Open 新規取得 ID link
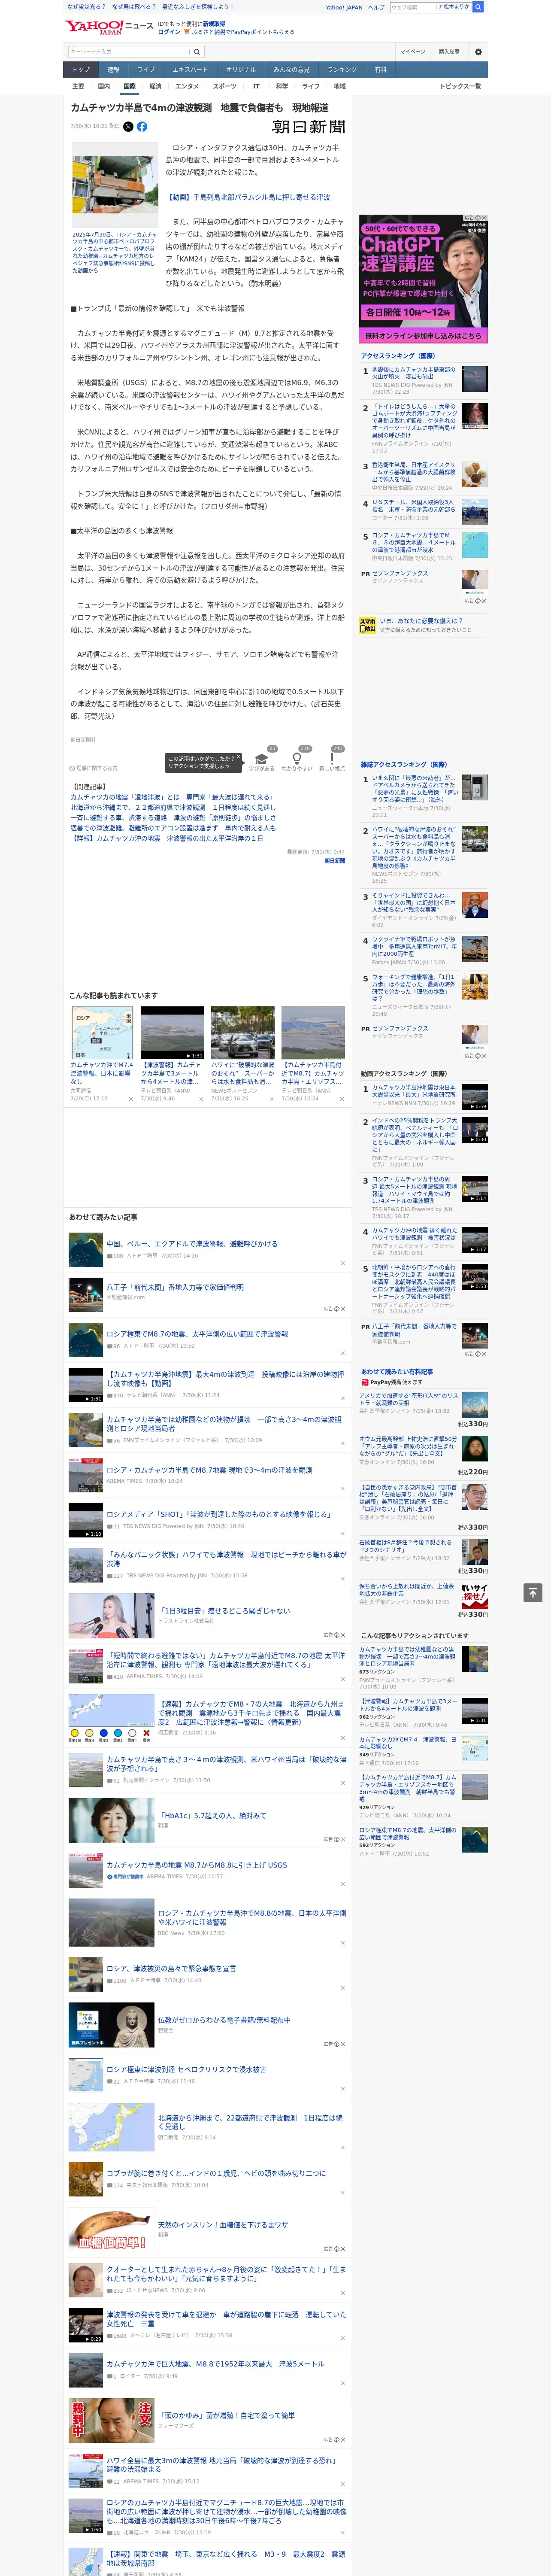This screenshot has height=2576, width=551. (214, 23)
